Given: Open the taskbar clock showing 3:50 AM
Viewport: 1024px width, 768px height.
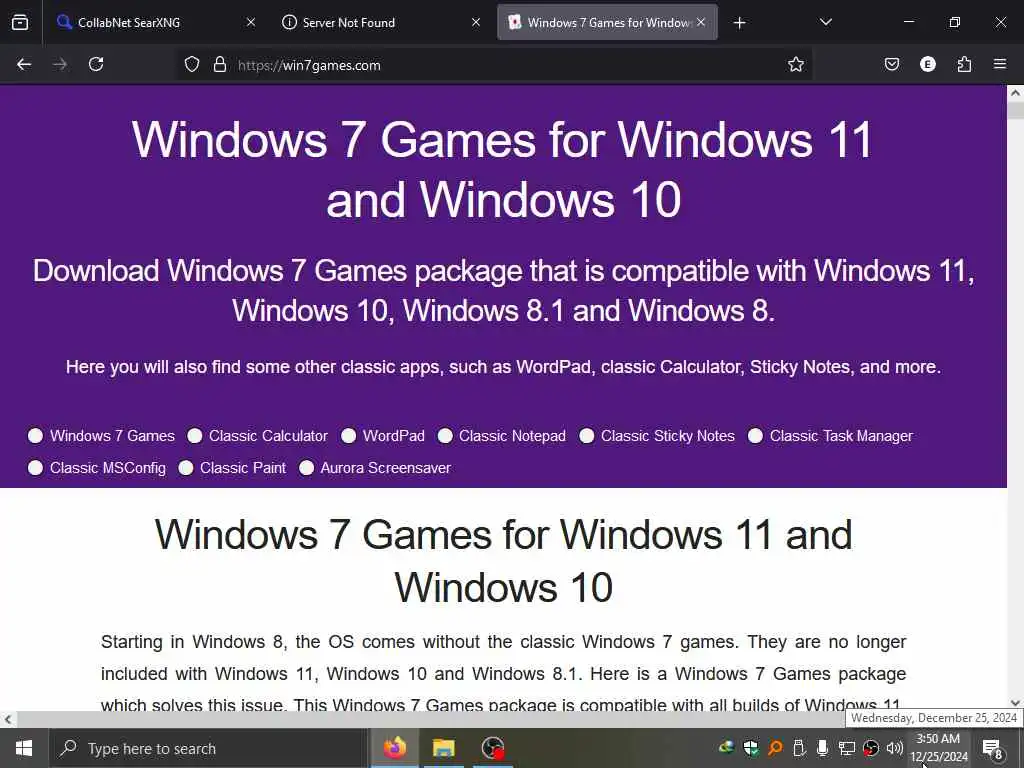Looking at the screenshot, I should point(938,748).
